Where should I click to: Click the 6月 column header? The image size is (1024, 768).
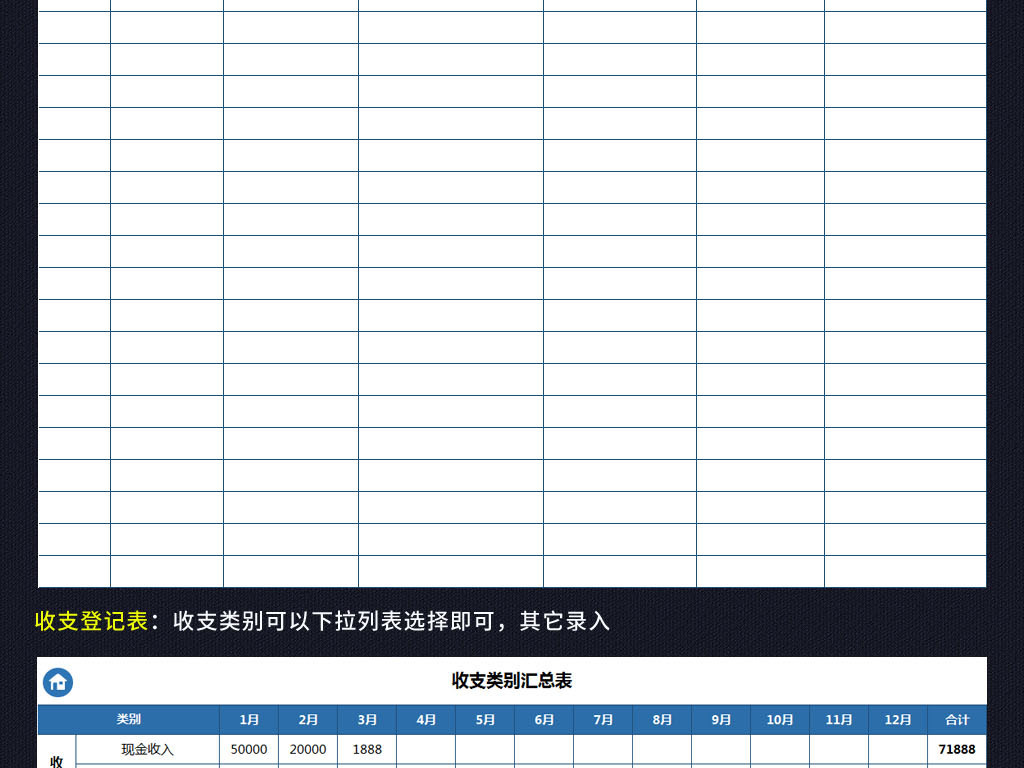click(544, 720)
